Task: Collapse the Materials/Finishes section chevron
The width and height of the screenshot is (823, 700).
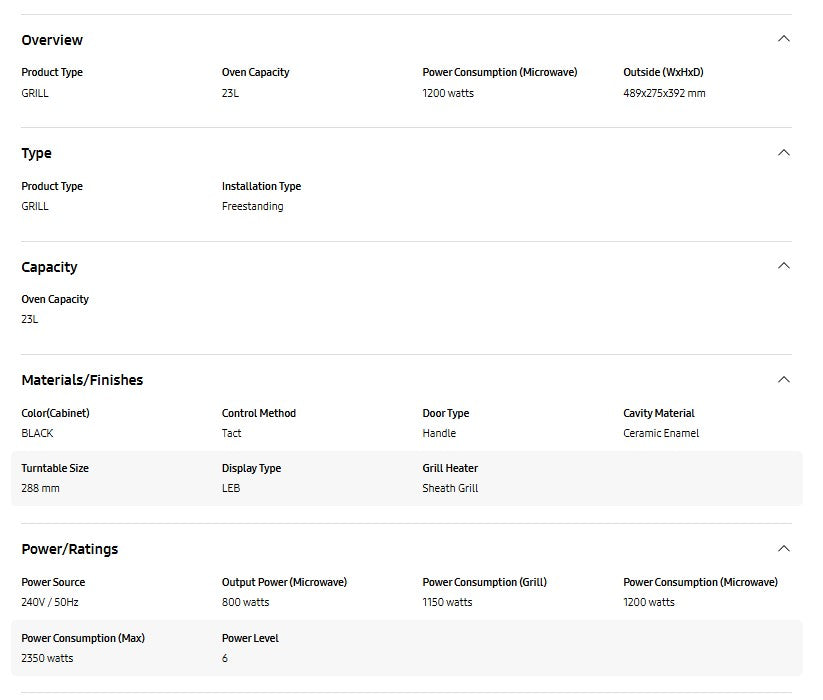Action: point(783,380)
